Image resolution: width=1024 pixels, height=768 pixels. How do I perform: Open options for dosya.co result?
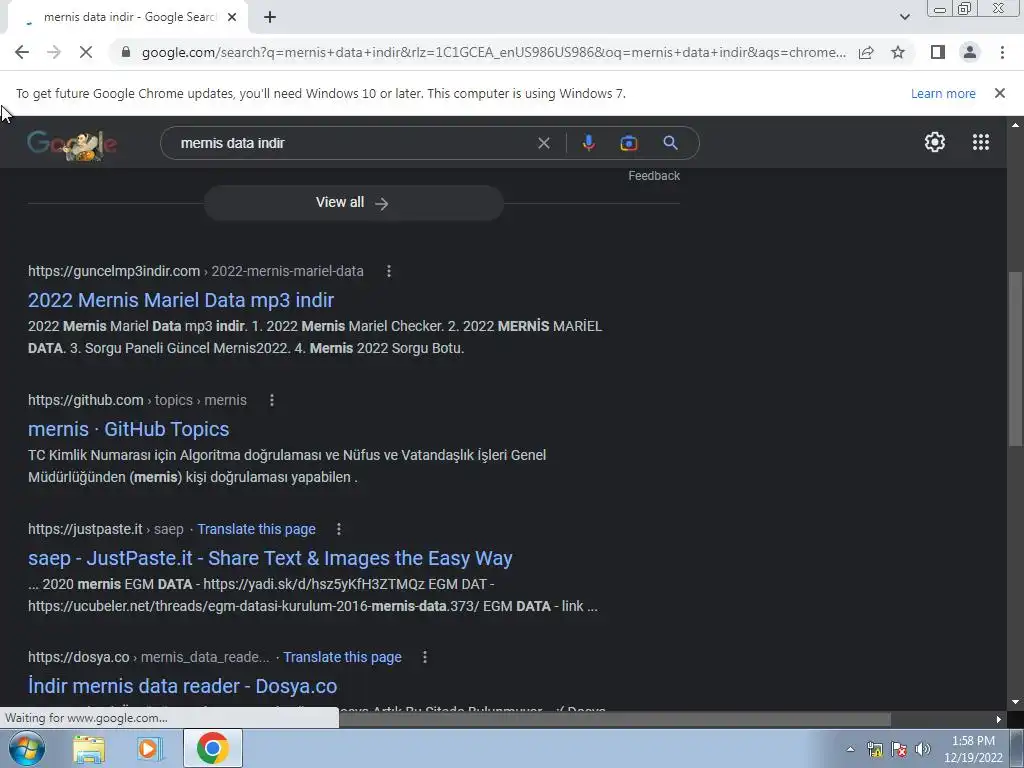point(424,657)
